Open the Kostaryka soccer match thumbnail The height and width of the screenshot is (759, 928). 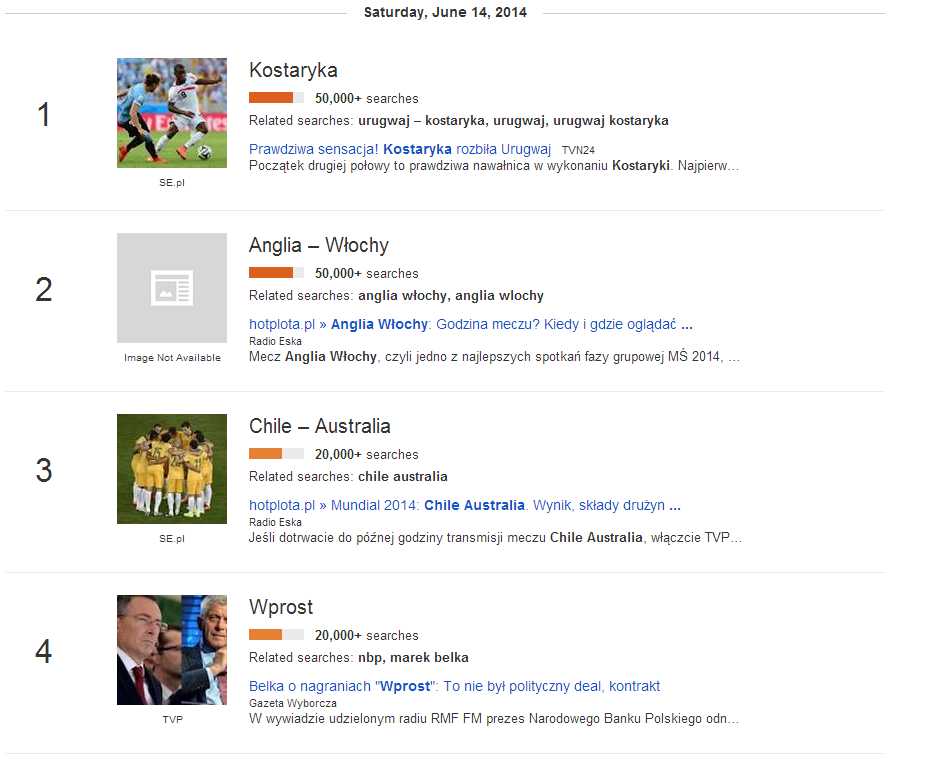tap(172, 112)
